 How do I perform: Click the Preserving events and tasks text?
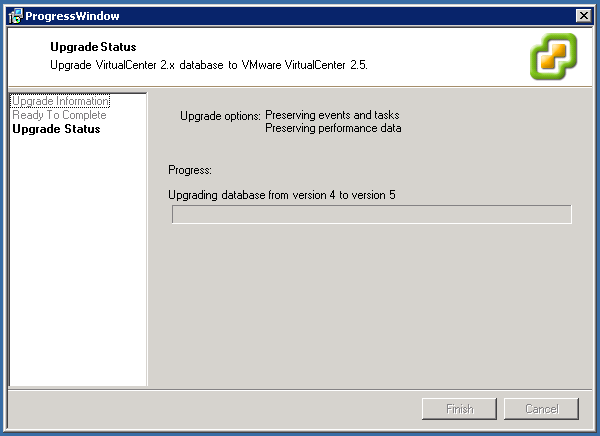(x=332, y=116)
